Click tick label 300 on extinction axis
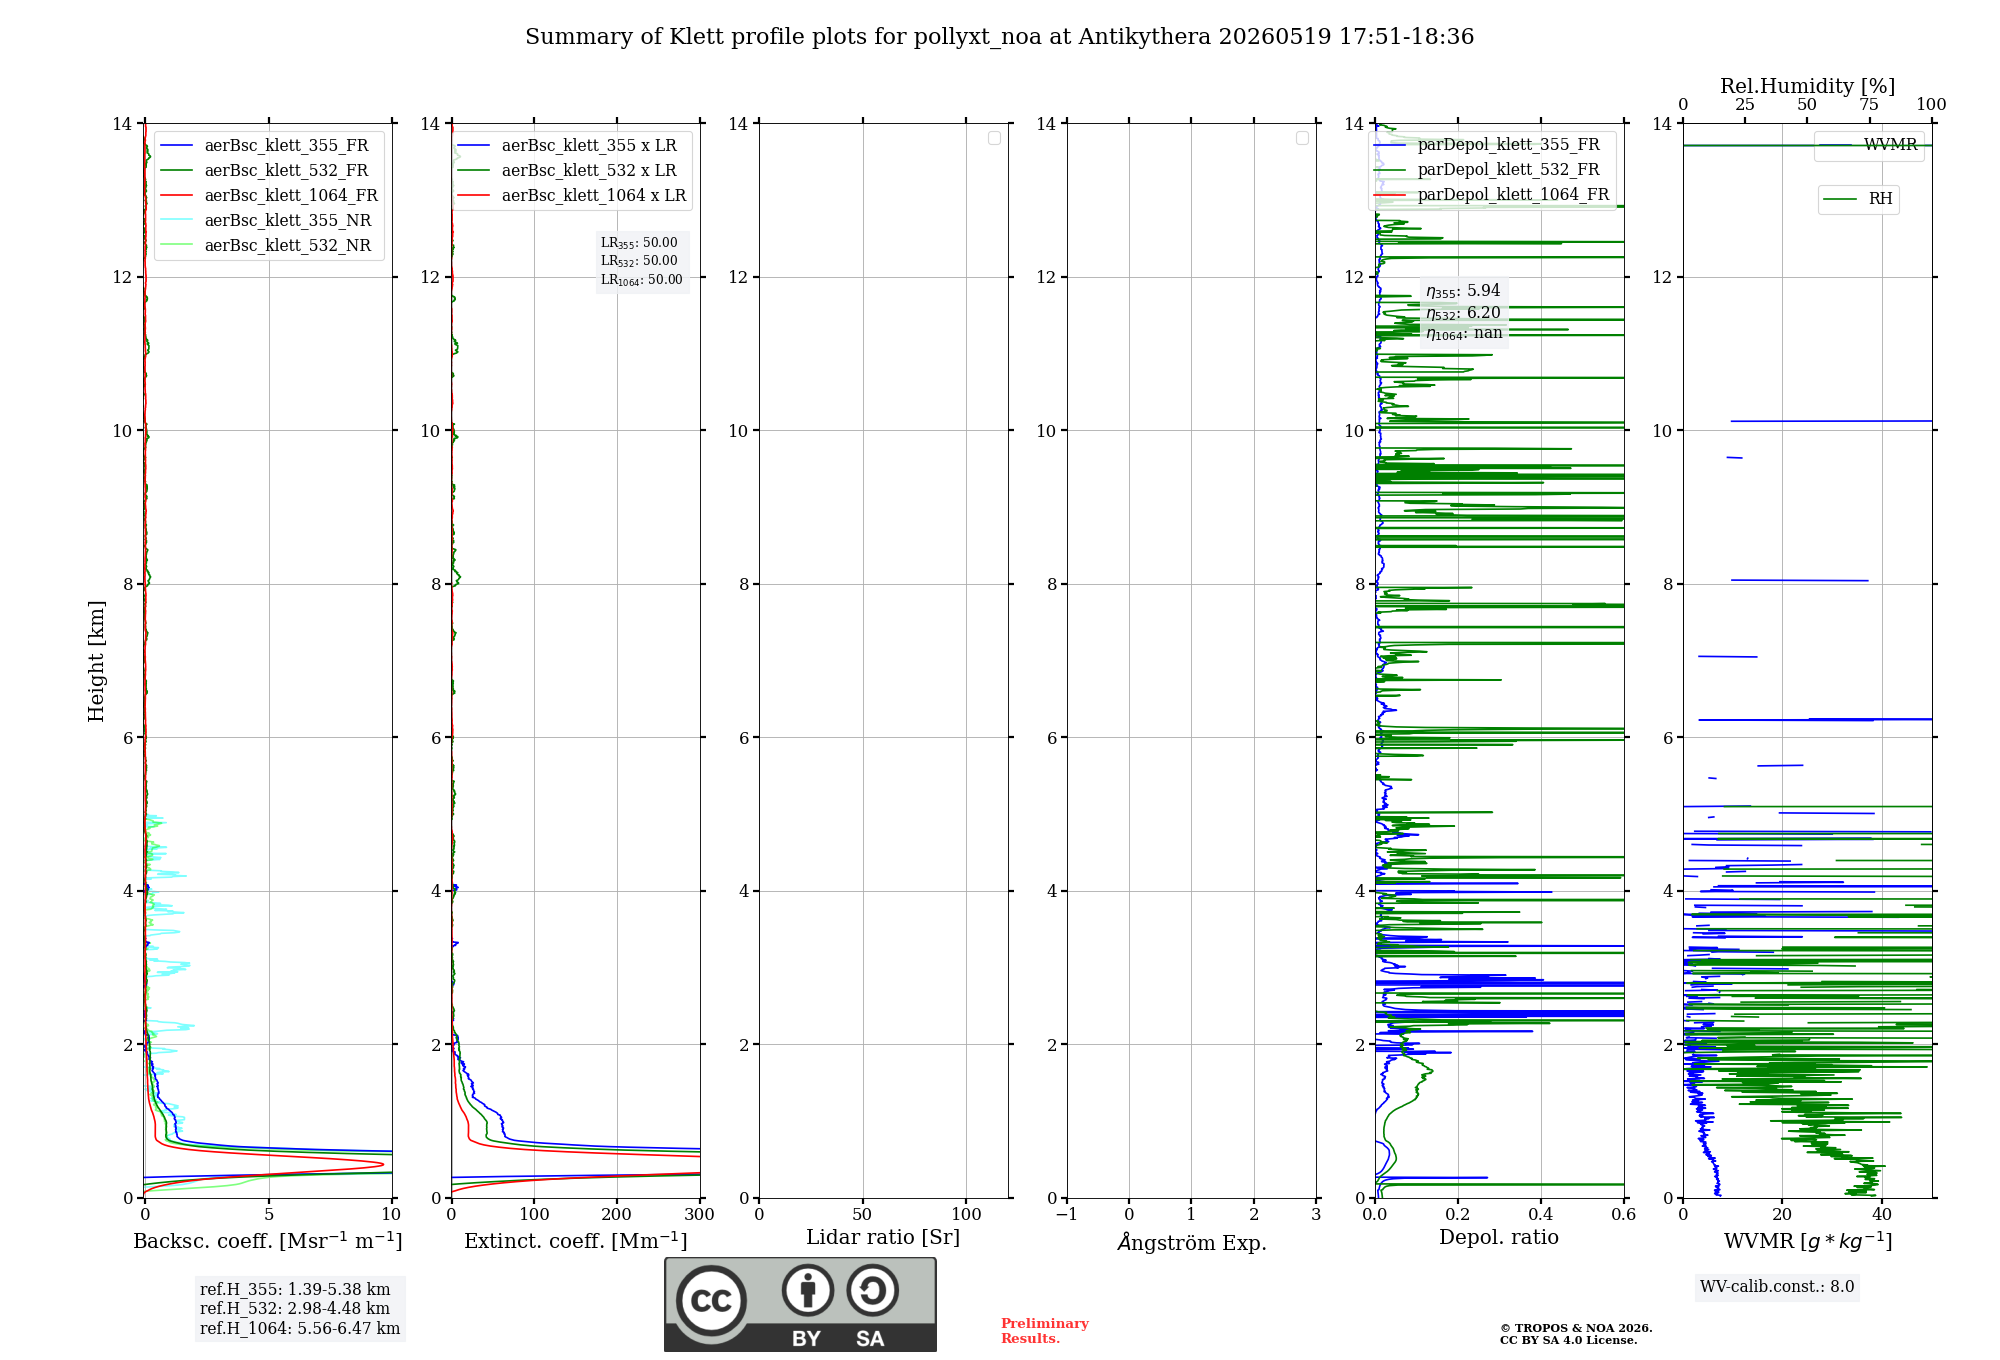The image size is (2000, 1360). (x=699, y=1215)
